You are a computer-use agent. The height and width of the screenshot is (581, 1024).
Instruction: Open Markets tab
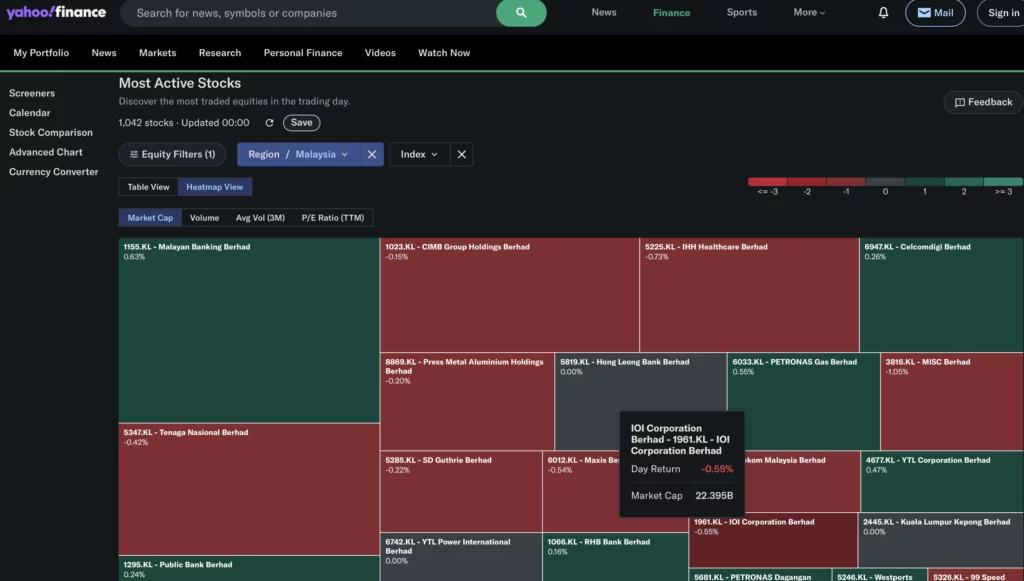[157, 53]
